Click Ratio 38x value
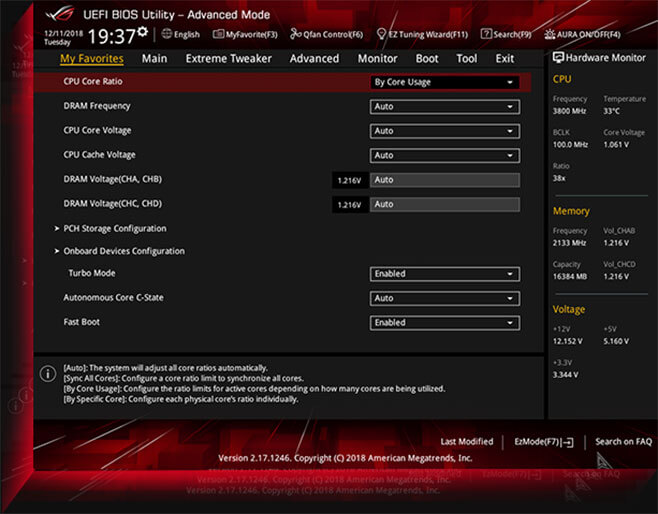The width and height of the screenshot is (658, 514). 559,178
